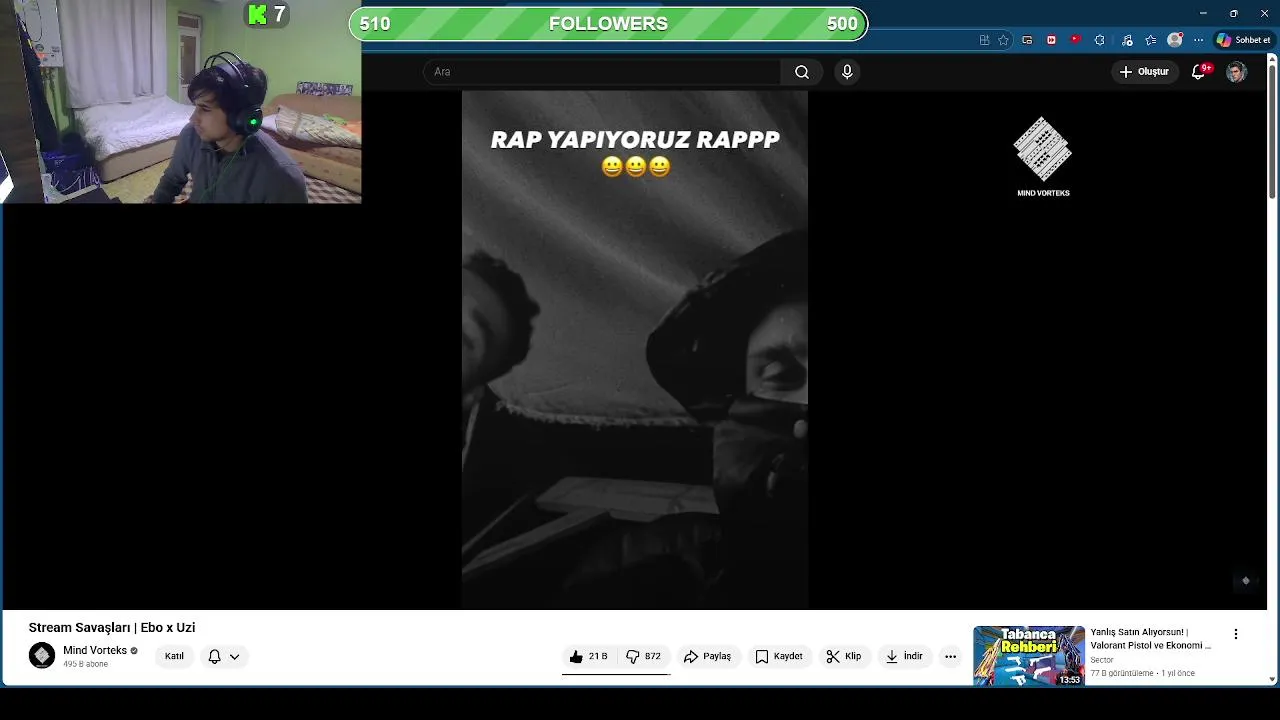
Task: Open "Yanlış Satın Alıyorsun!" video title
Action: (1151, 639)
